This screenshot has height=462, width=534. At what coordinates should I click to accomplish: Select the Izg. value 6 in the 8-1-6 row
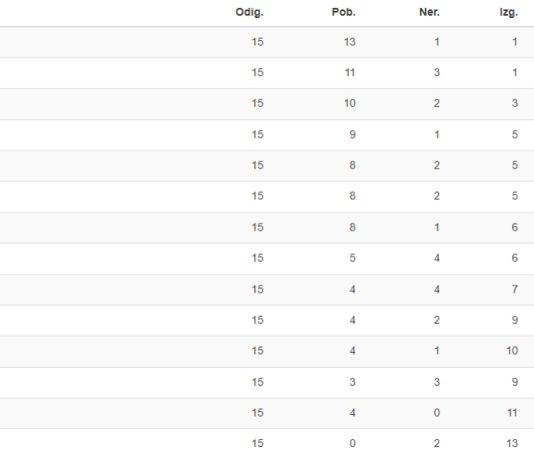(x=515, y=227)
